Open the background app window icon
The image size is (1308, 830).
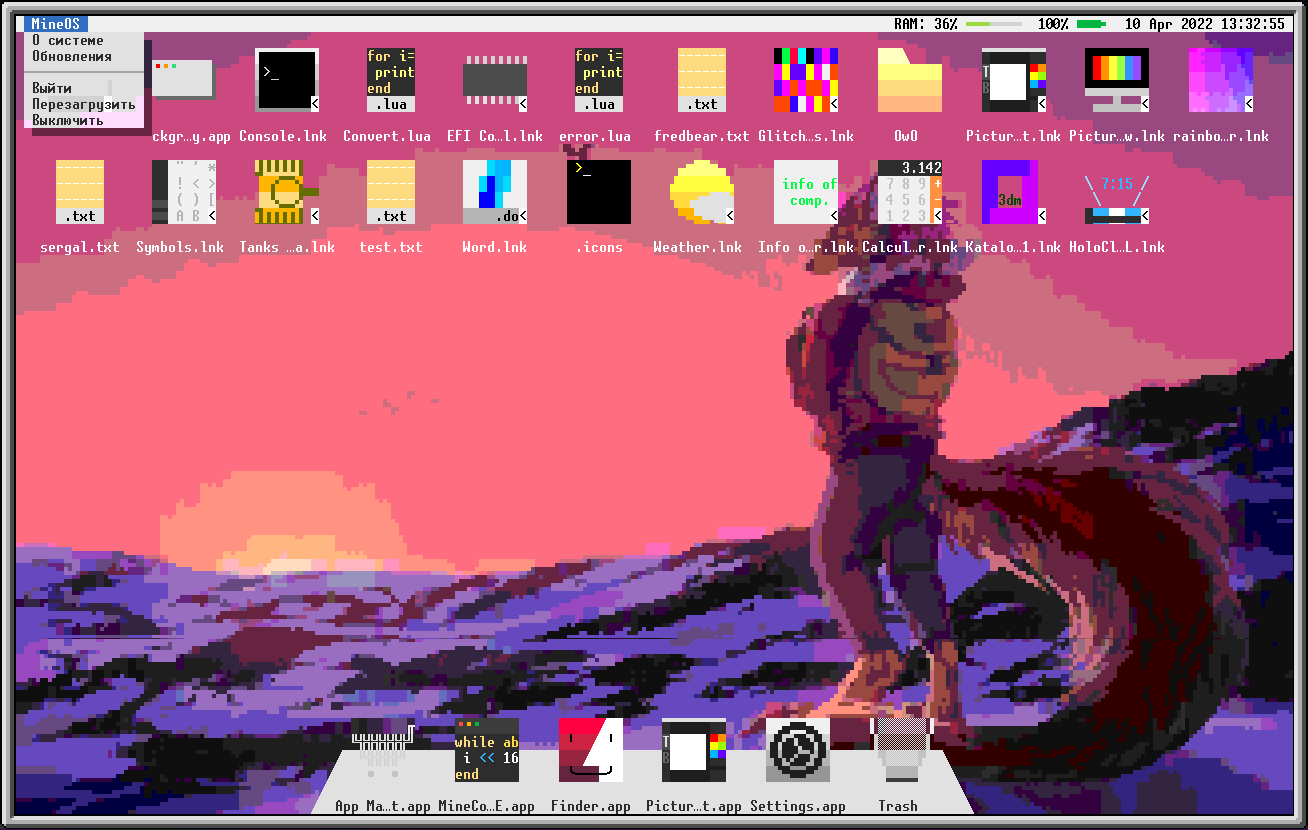point(183,80)
